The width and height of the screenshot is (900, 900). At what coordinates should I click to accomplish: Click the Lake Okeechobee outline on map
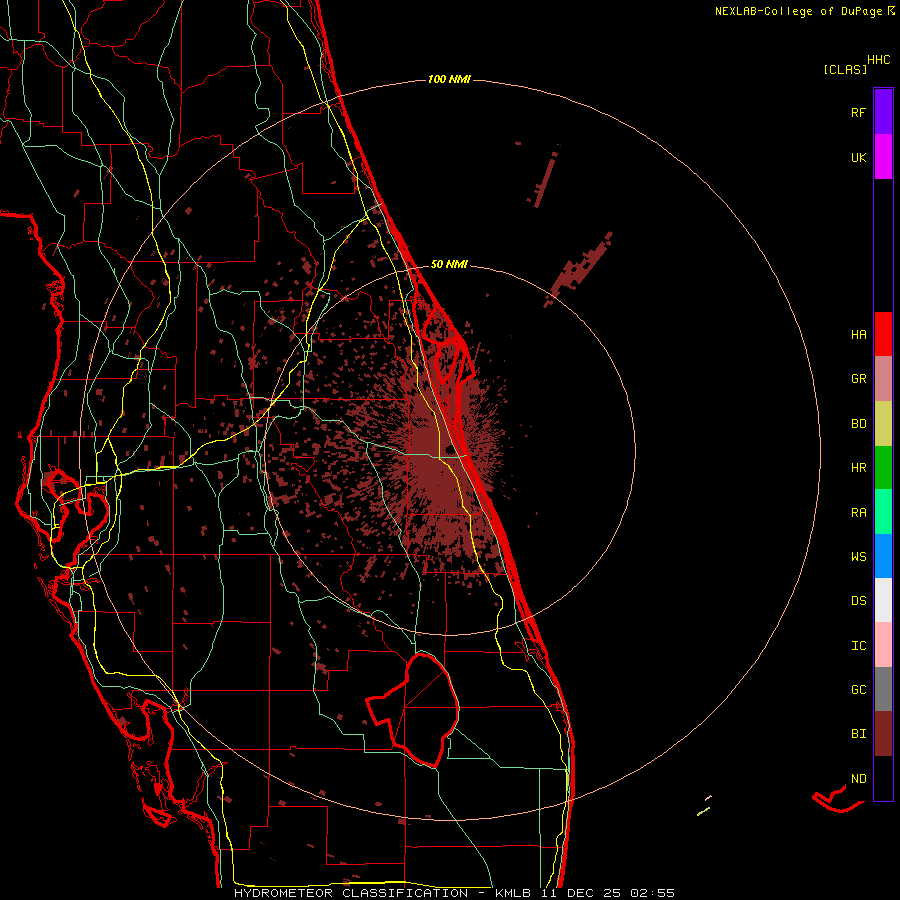(414, 709)
